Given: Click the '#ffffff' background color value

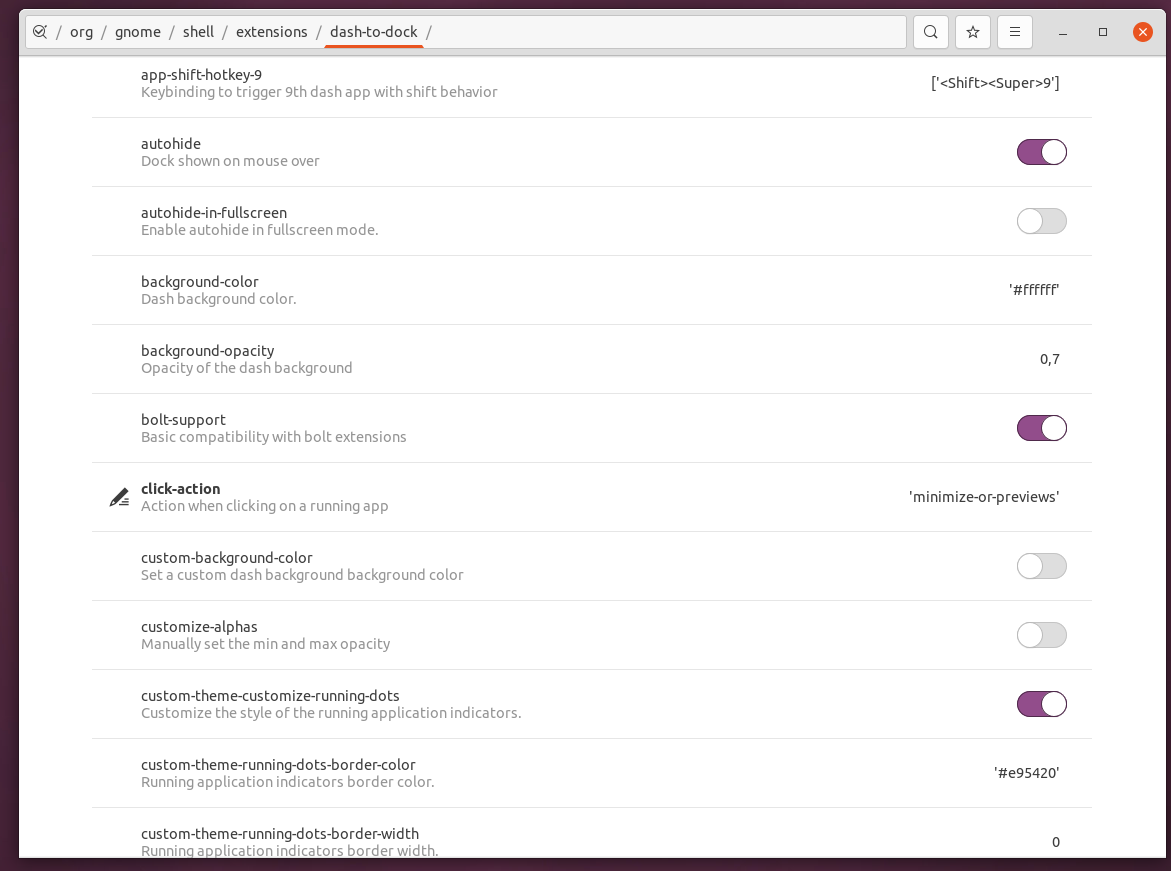Looking at the screenshot, I should (x=1034, y=290).
